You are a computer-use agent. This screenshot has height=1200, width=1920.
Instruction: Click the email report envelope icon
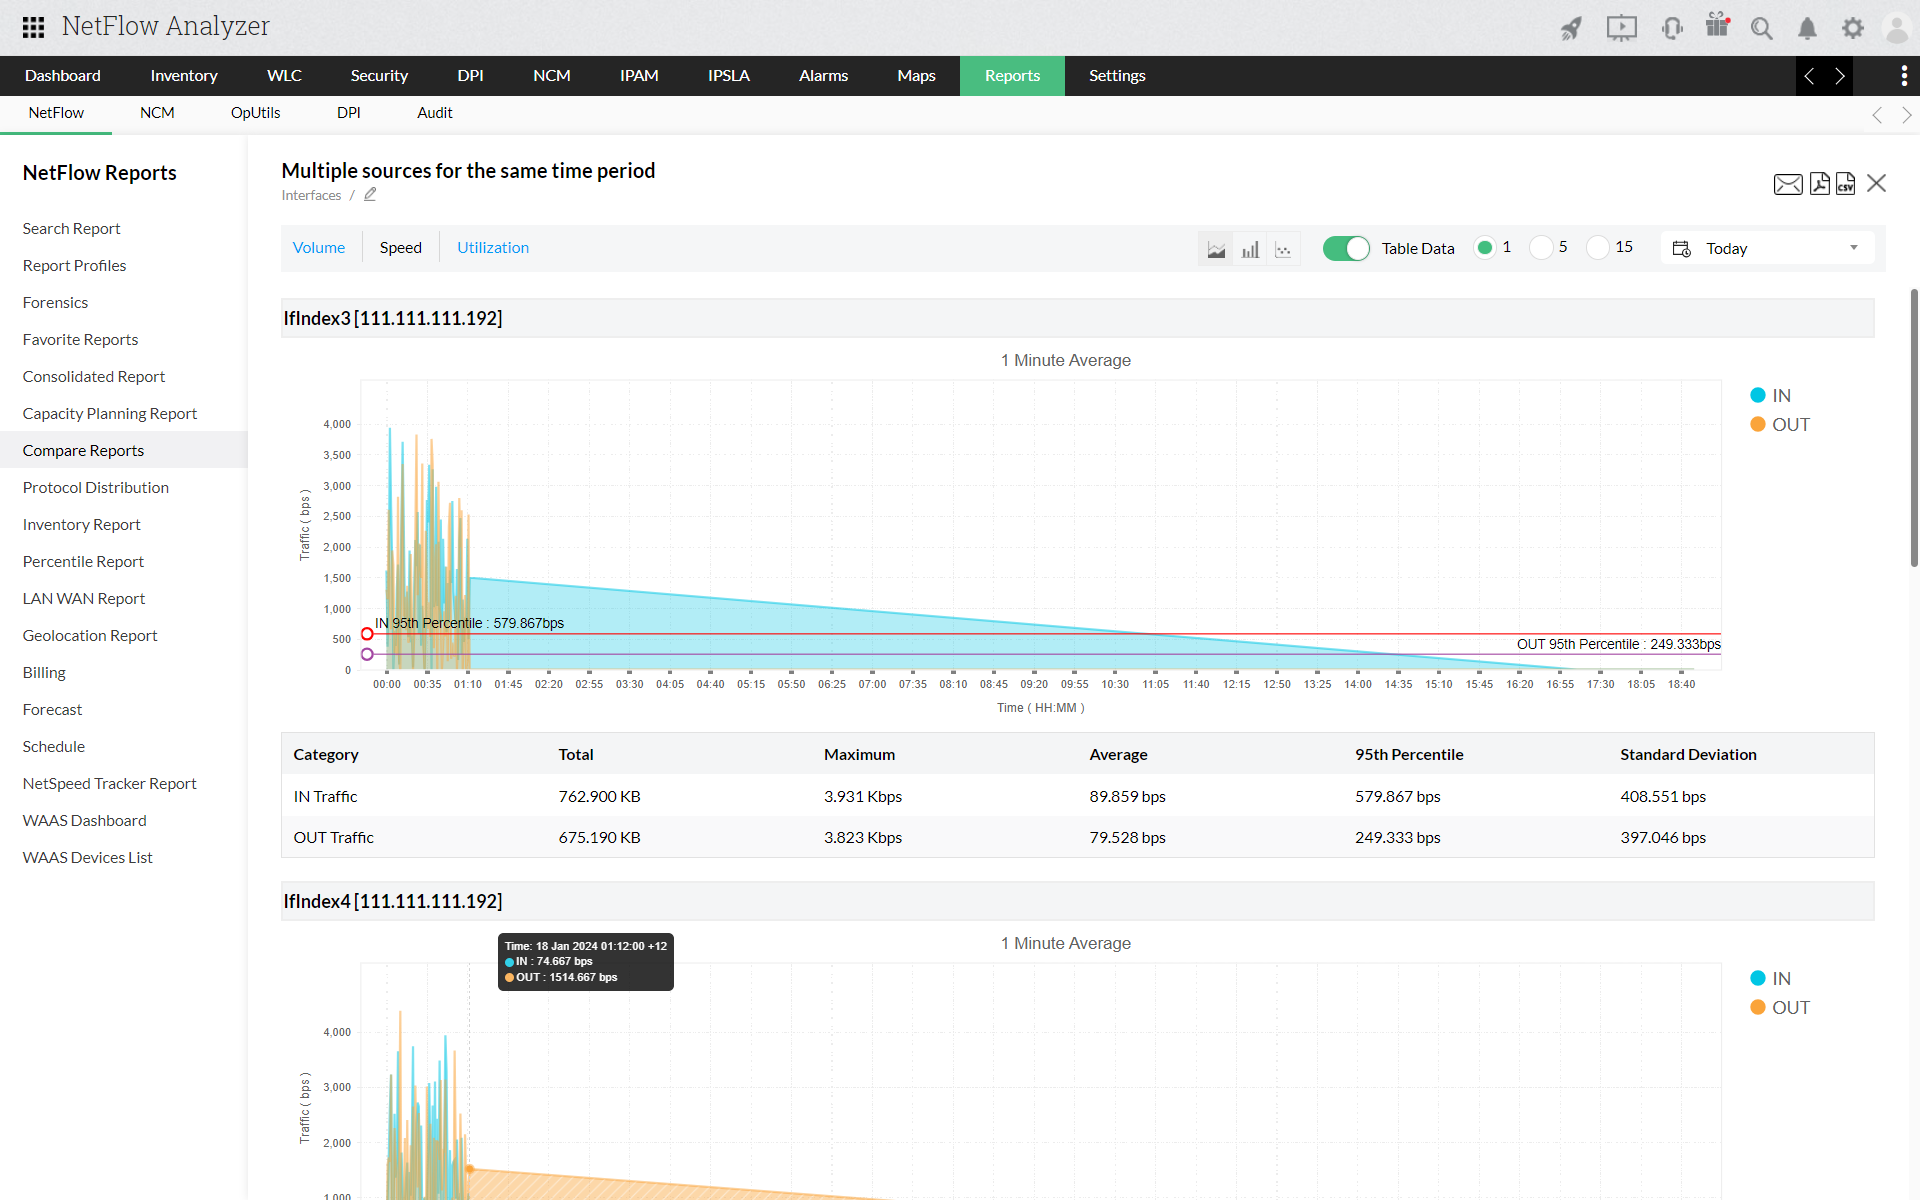1787,184
